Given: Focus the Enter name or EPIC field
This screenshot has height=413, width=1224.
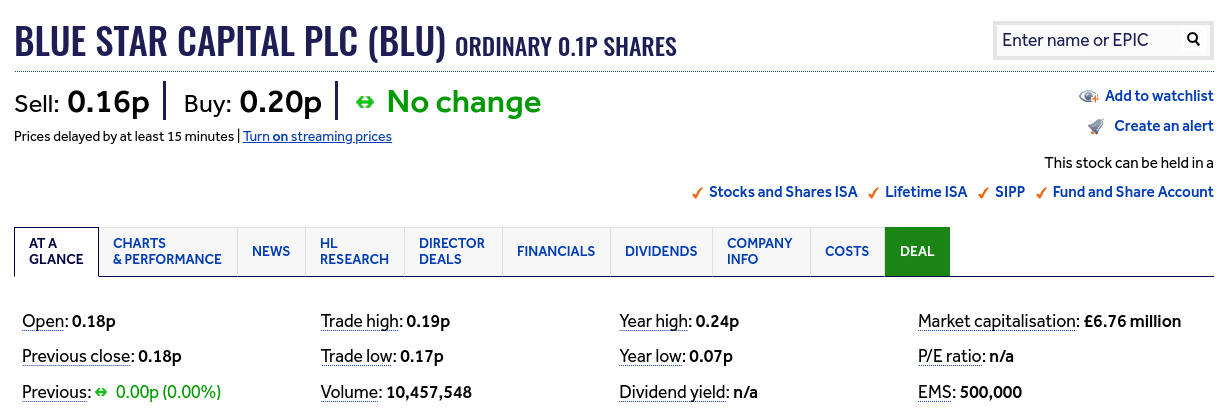Looking at the screenshot, I should click(1089, 40).
